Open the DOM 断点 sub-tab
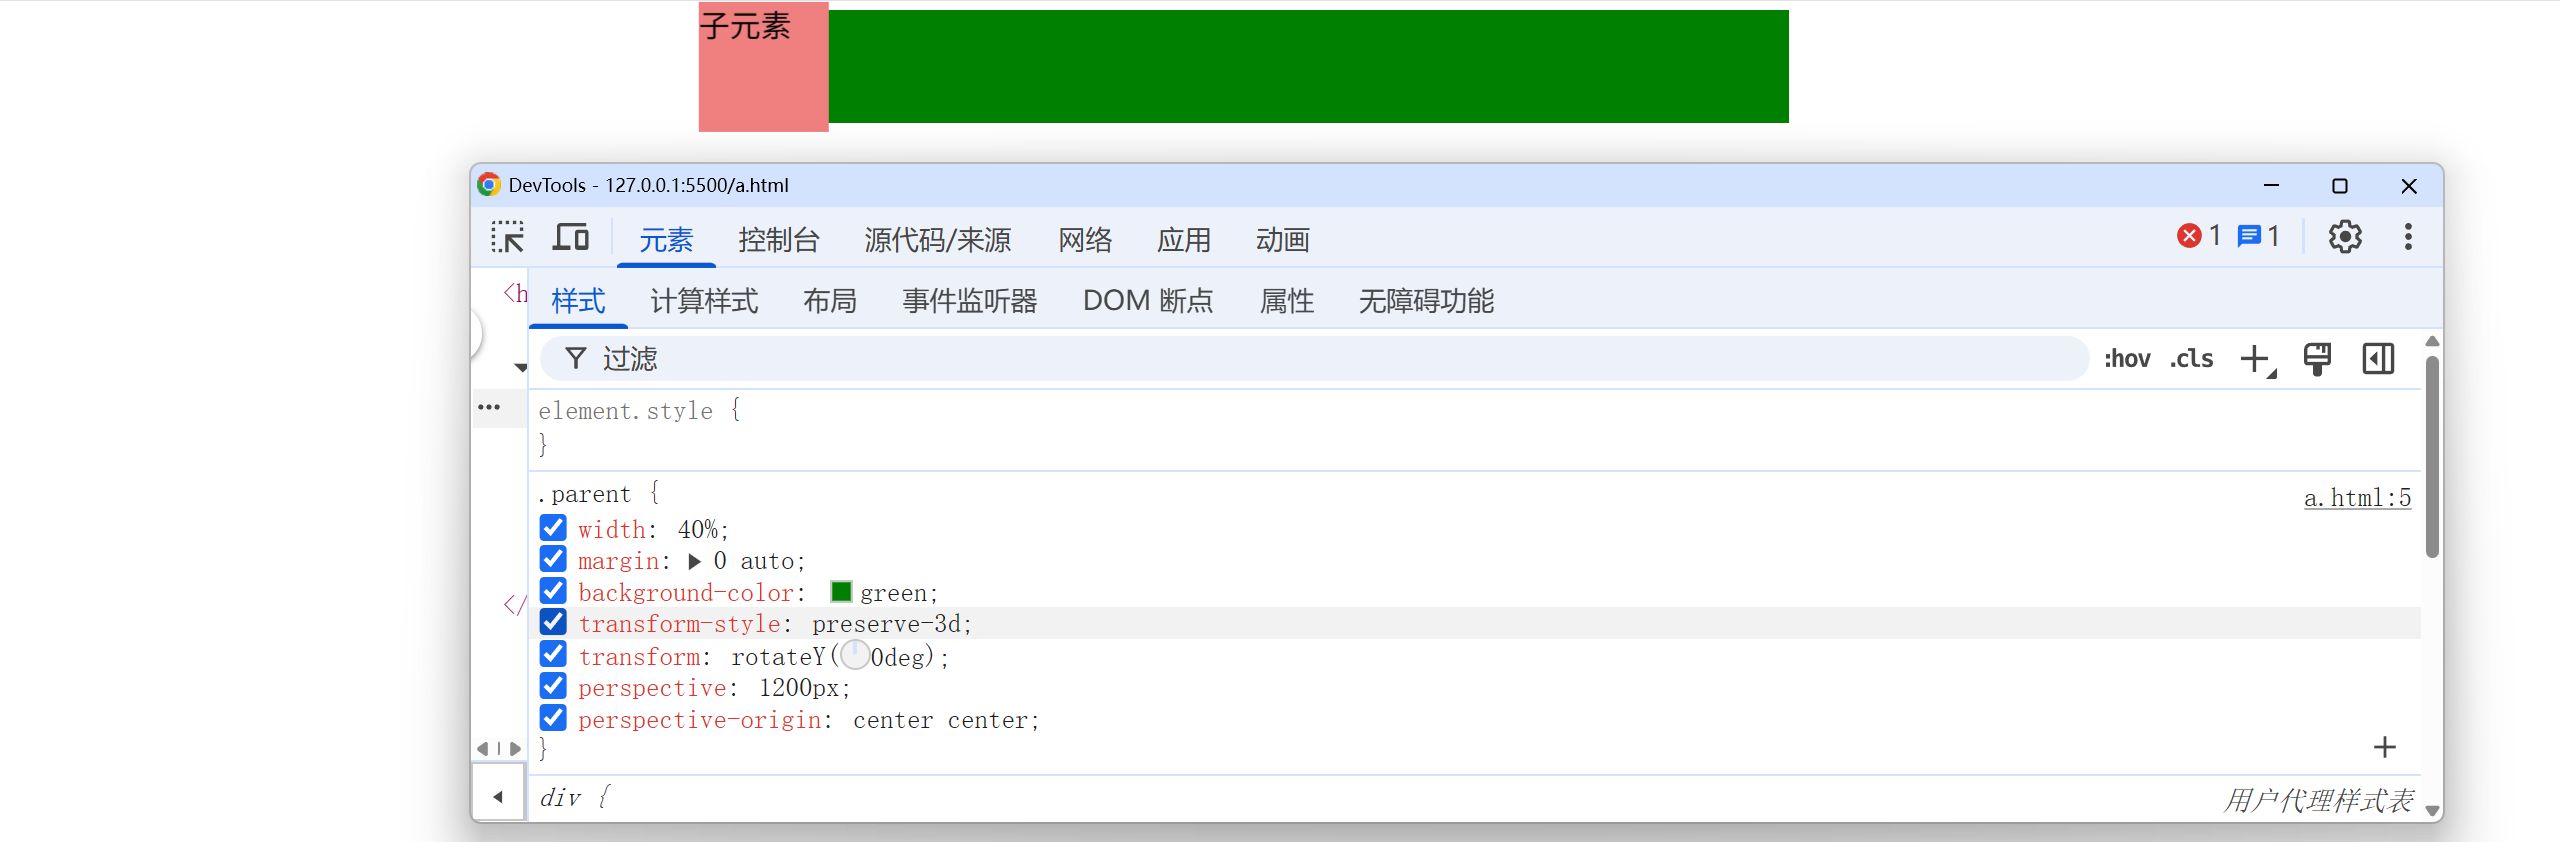2560x842 pixels. 1148,301
